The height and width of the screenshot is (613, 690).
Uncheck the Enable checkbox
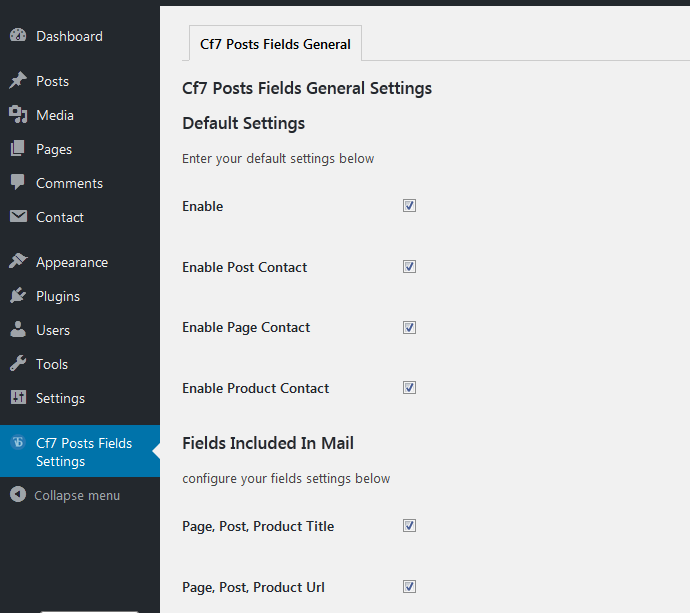tap(409, 206)
